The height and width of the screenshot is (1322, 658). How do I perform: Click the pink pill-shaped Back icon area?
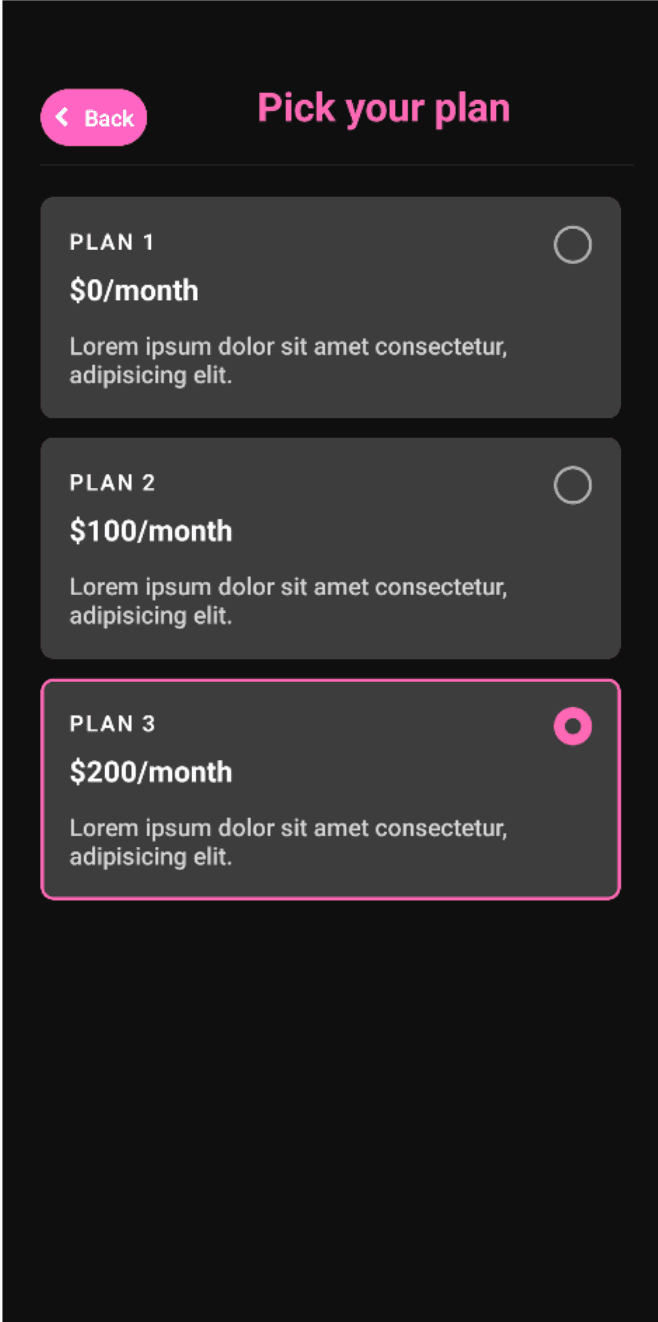(x=93, y=117)
